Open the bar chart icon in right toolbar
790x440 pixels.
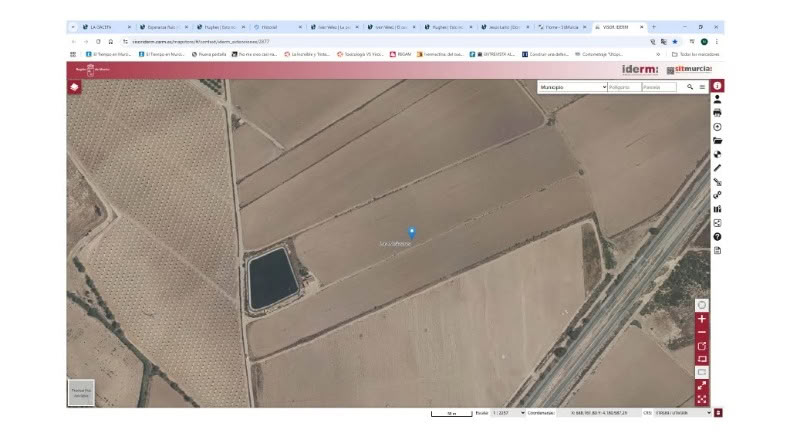[717, 209]
